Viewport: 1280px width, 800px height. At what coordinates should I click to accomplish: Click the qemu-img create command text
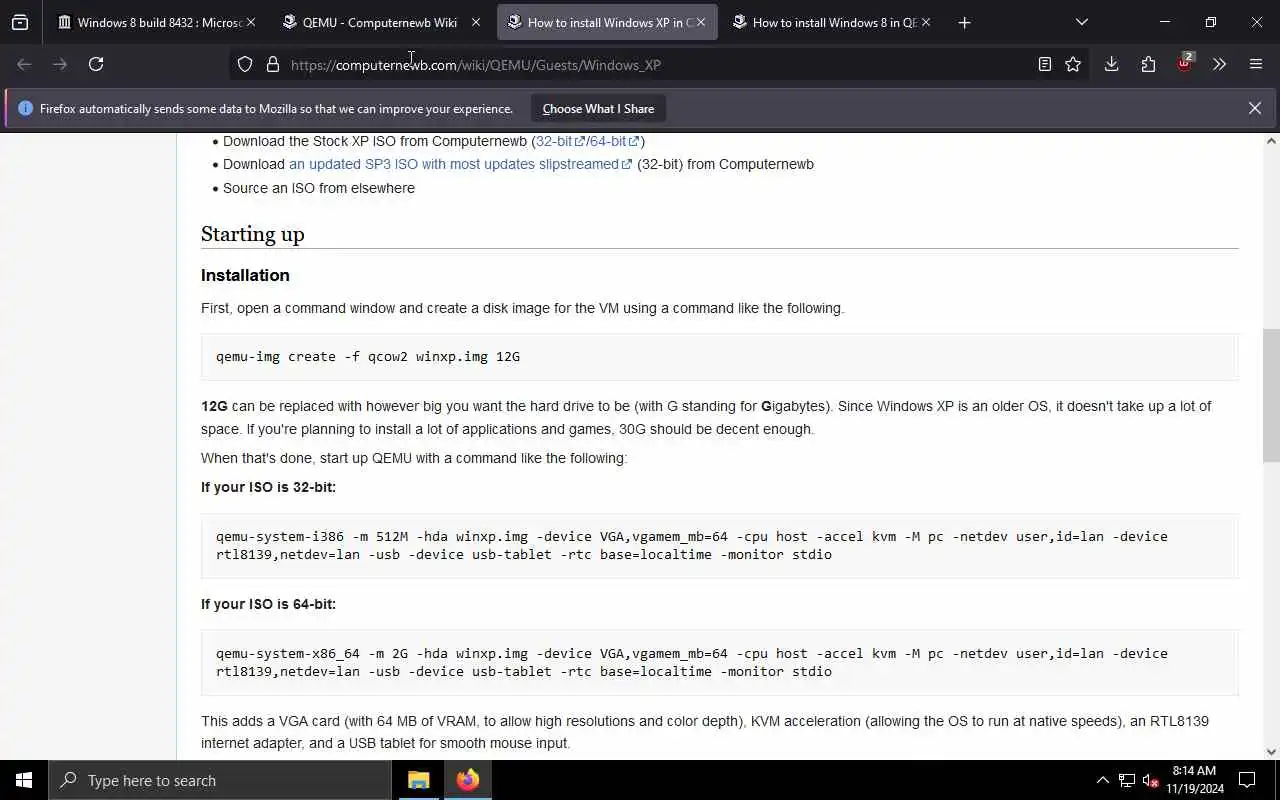point(368,356)
